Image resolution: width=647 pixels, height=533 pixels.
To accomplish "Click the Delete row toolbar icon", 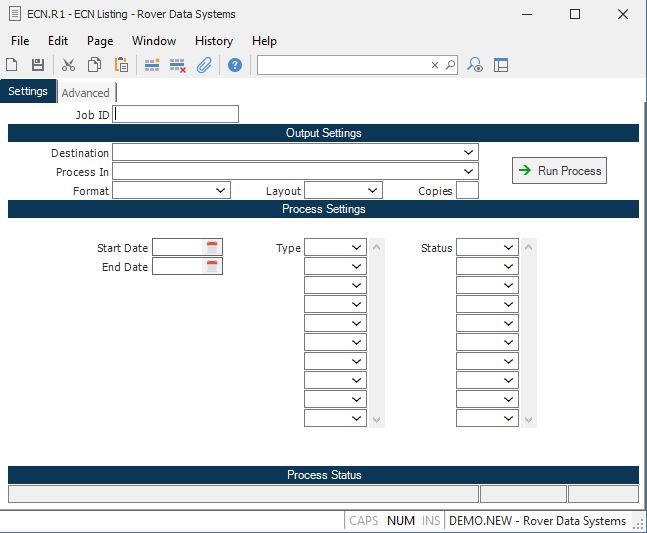I will tap(178, 65).
